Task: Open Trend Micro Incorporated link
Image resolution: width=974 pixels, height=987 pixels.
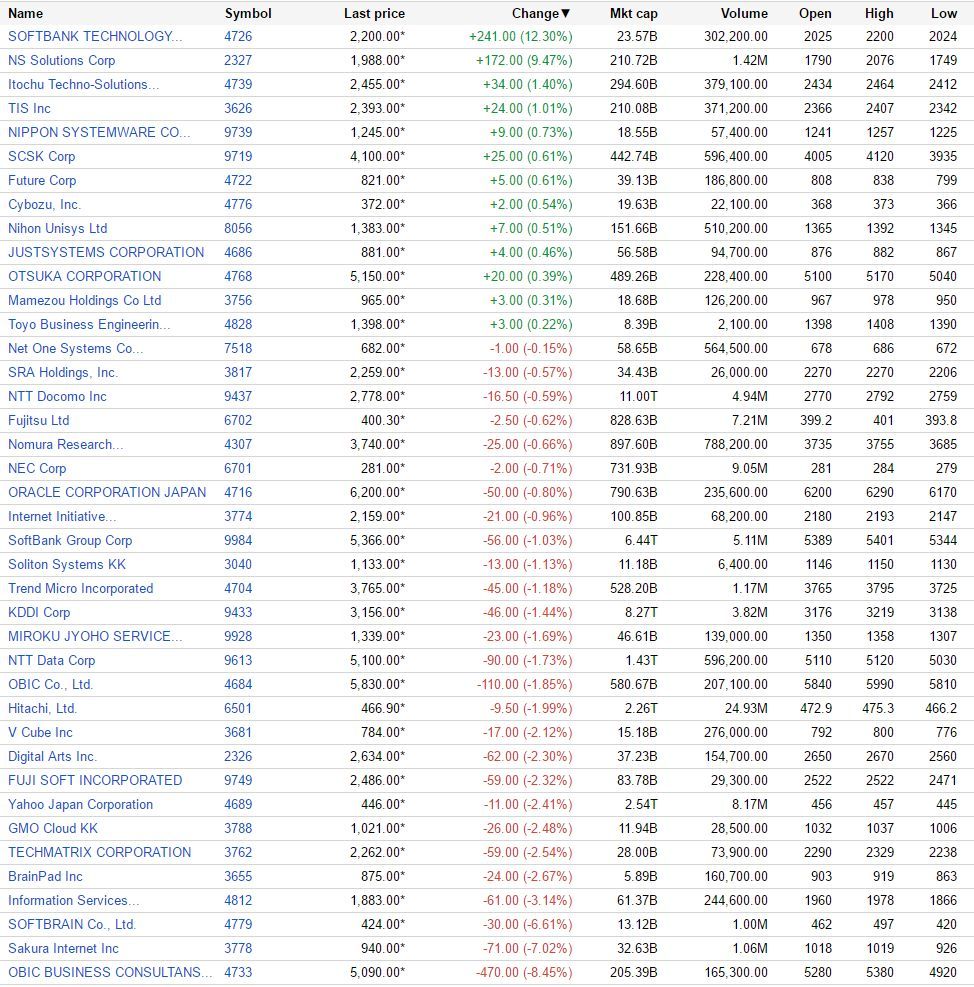Action: click(x=81, y=589)
